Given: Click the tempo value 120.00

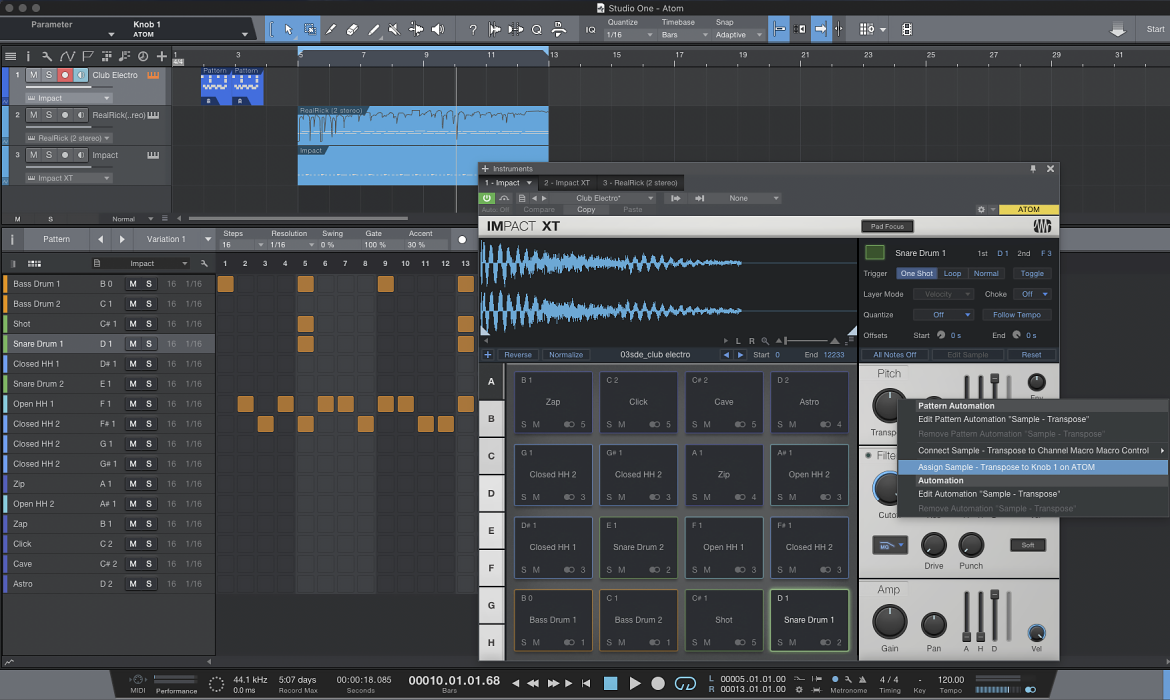Looking at the screenshot, I should 951,680.
